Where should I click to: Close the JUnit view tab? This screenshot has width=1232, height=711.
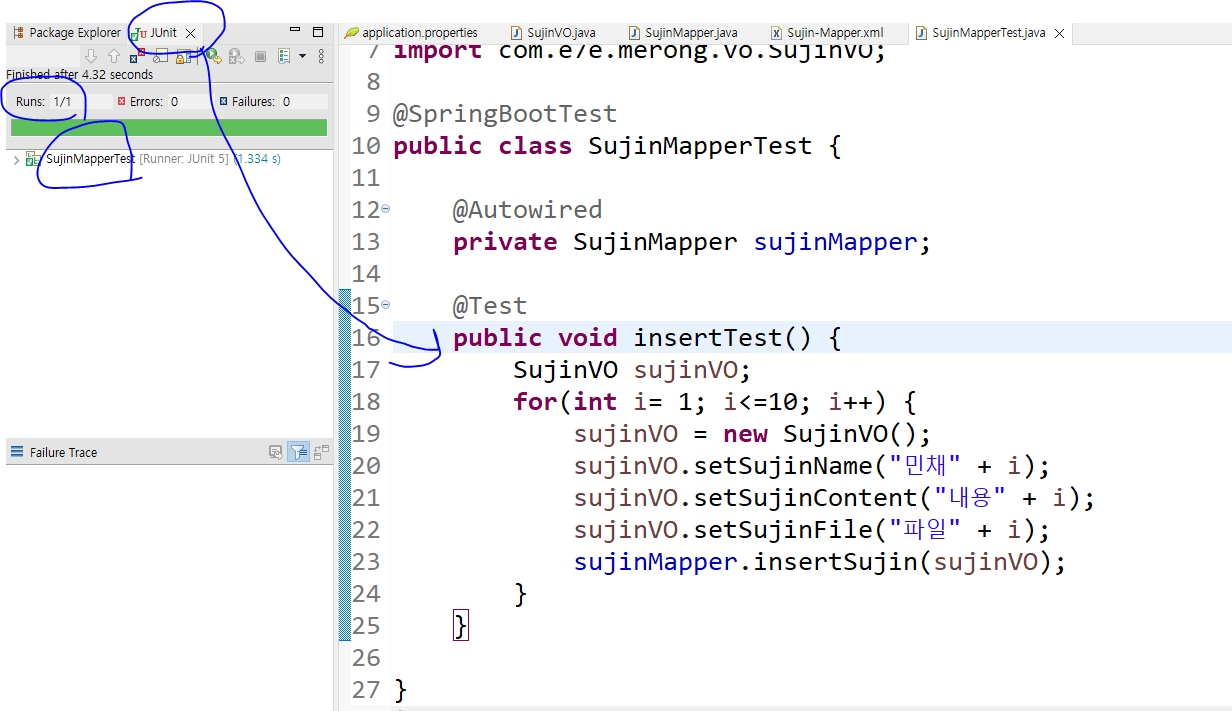coord(190,33)
